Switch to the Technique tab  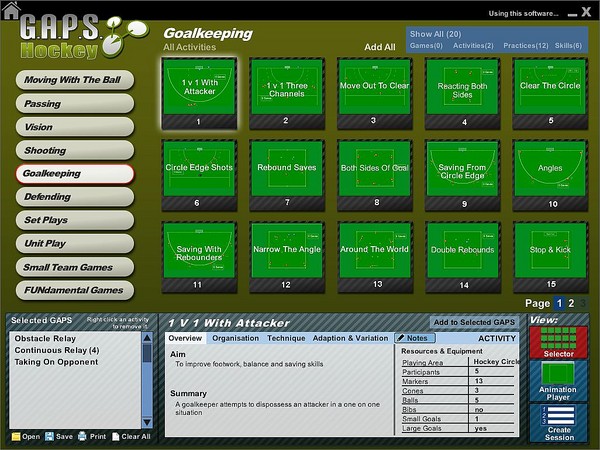point(286,338)
